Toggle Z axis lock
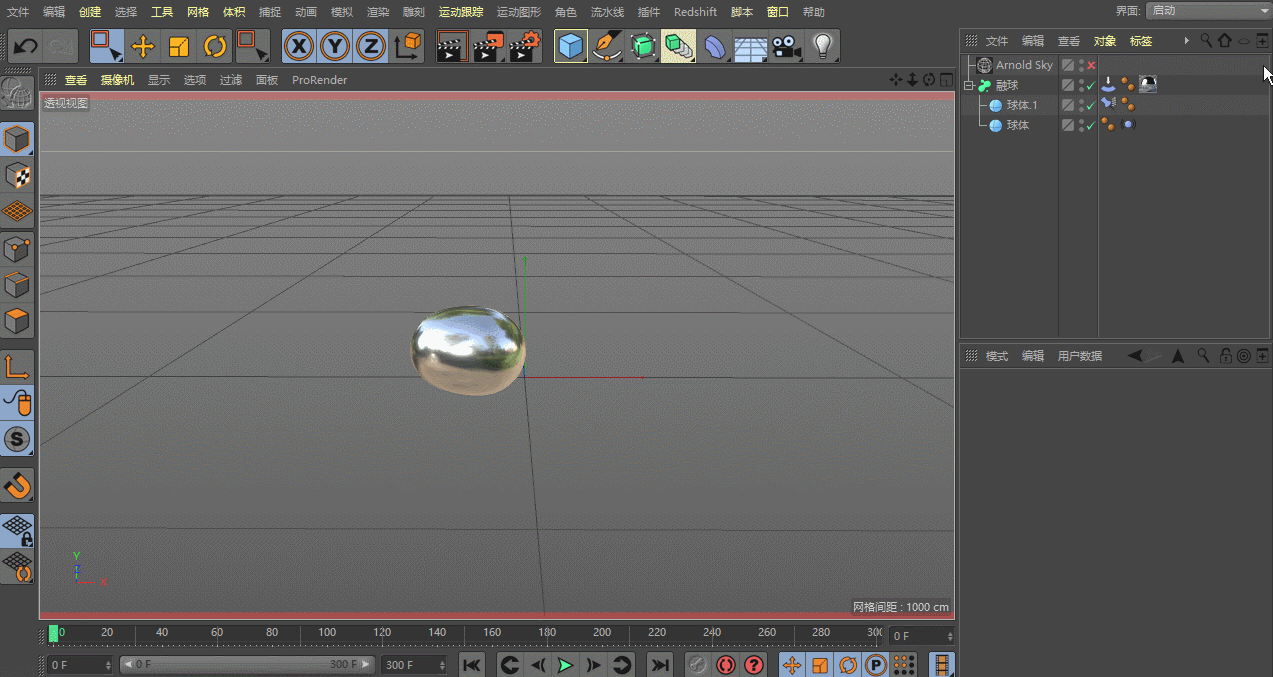Viewport: 1273px width, 677px height. click(370, 47)
